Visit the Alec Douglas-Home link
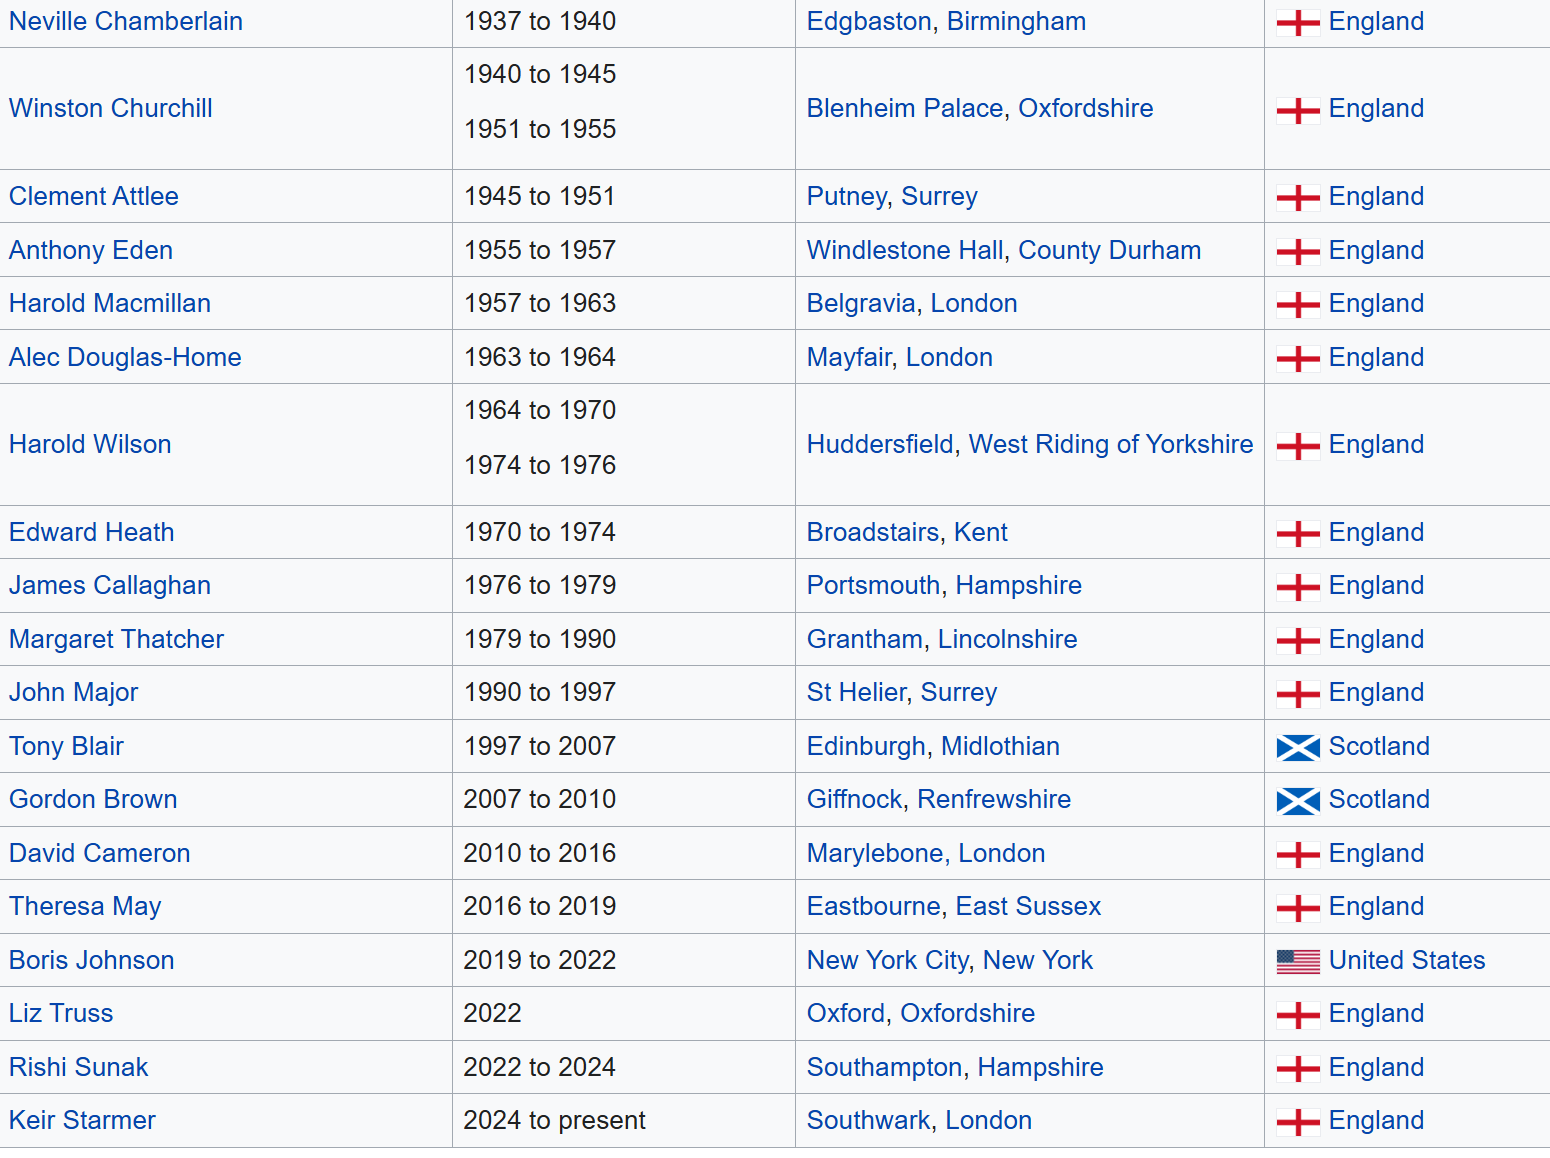Screen dimensions: 1550x1158 [x=125, y=358]
